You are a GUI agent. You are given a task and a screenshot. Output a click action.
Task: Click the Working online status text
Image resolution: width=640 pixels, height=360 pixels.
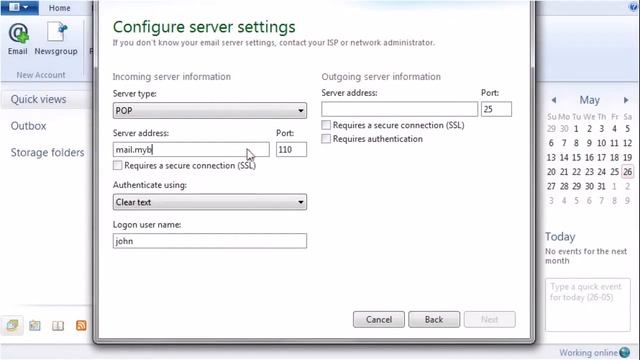tap(588, 353)
